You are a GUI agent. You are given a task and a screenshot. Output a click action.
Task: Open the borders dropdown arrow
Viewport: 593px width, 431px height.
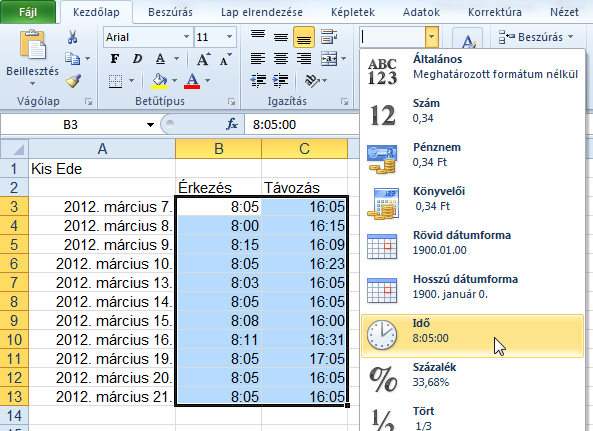(x=132, y=81)
